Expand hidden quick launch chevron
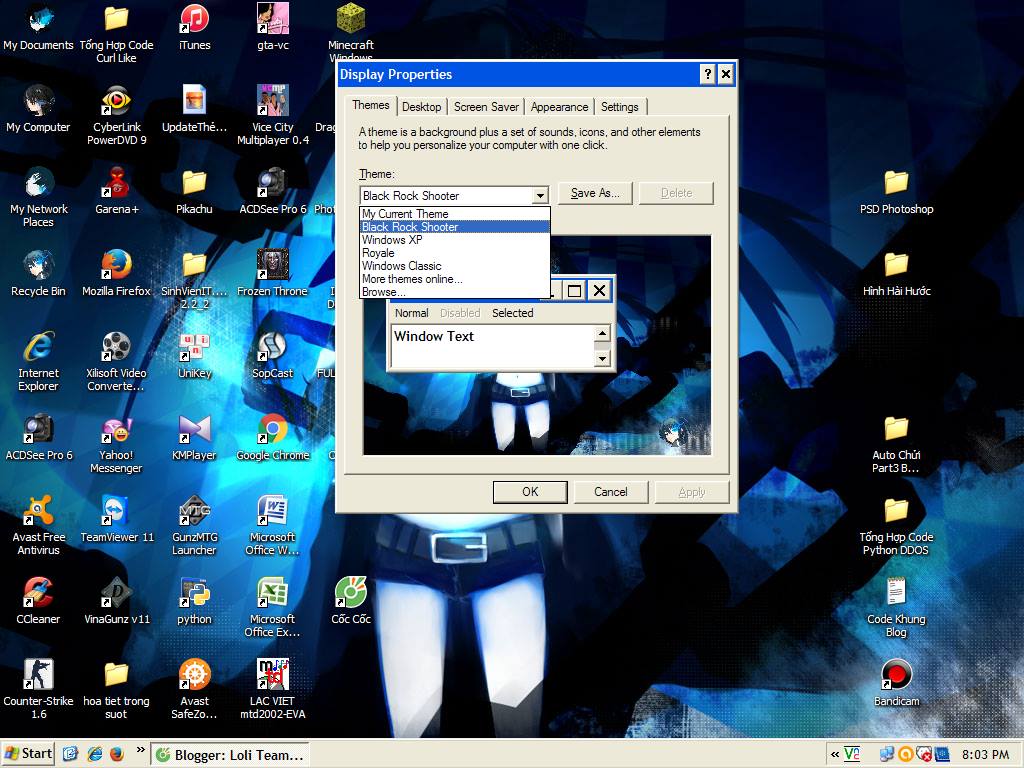This screenshot has height=768, width=1024. [140, 750]
